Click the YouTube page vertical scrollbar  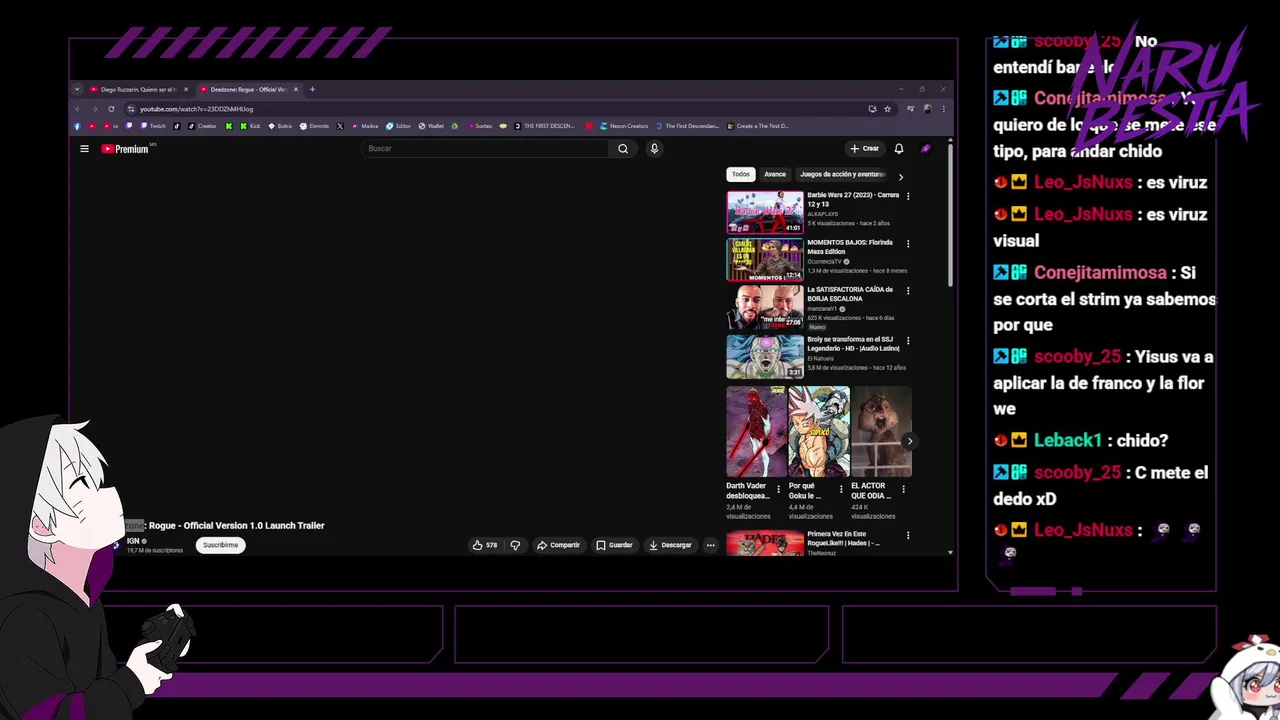tap(950, 215)
